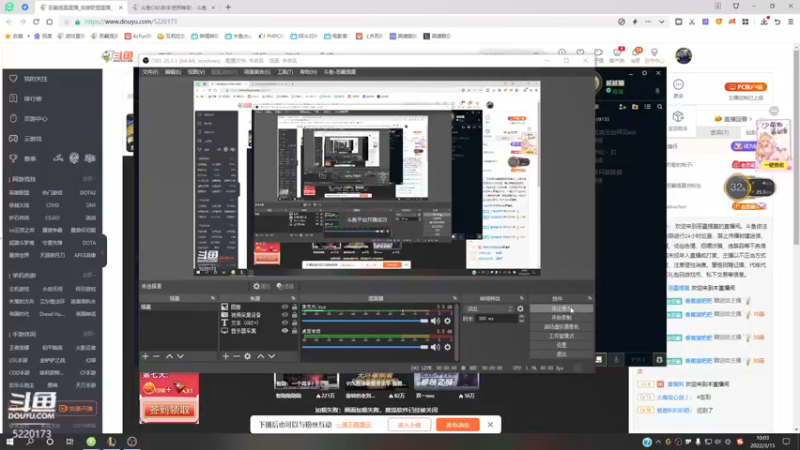This screenshot has height=450, width=800.
Task: Open the scene transition type dropdown
Action: click(488, 309)
